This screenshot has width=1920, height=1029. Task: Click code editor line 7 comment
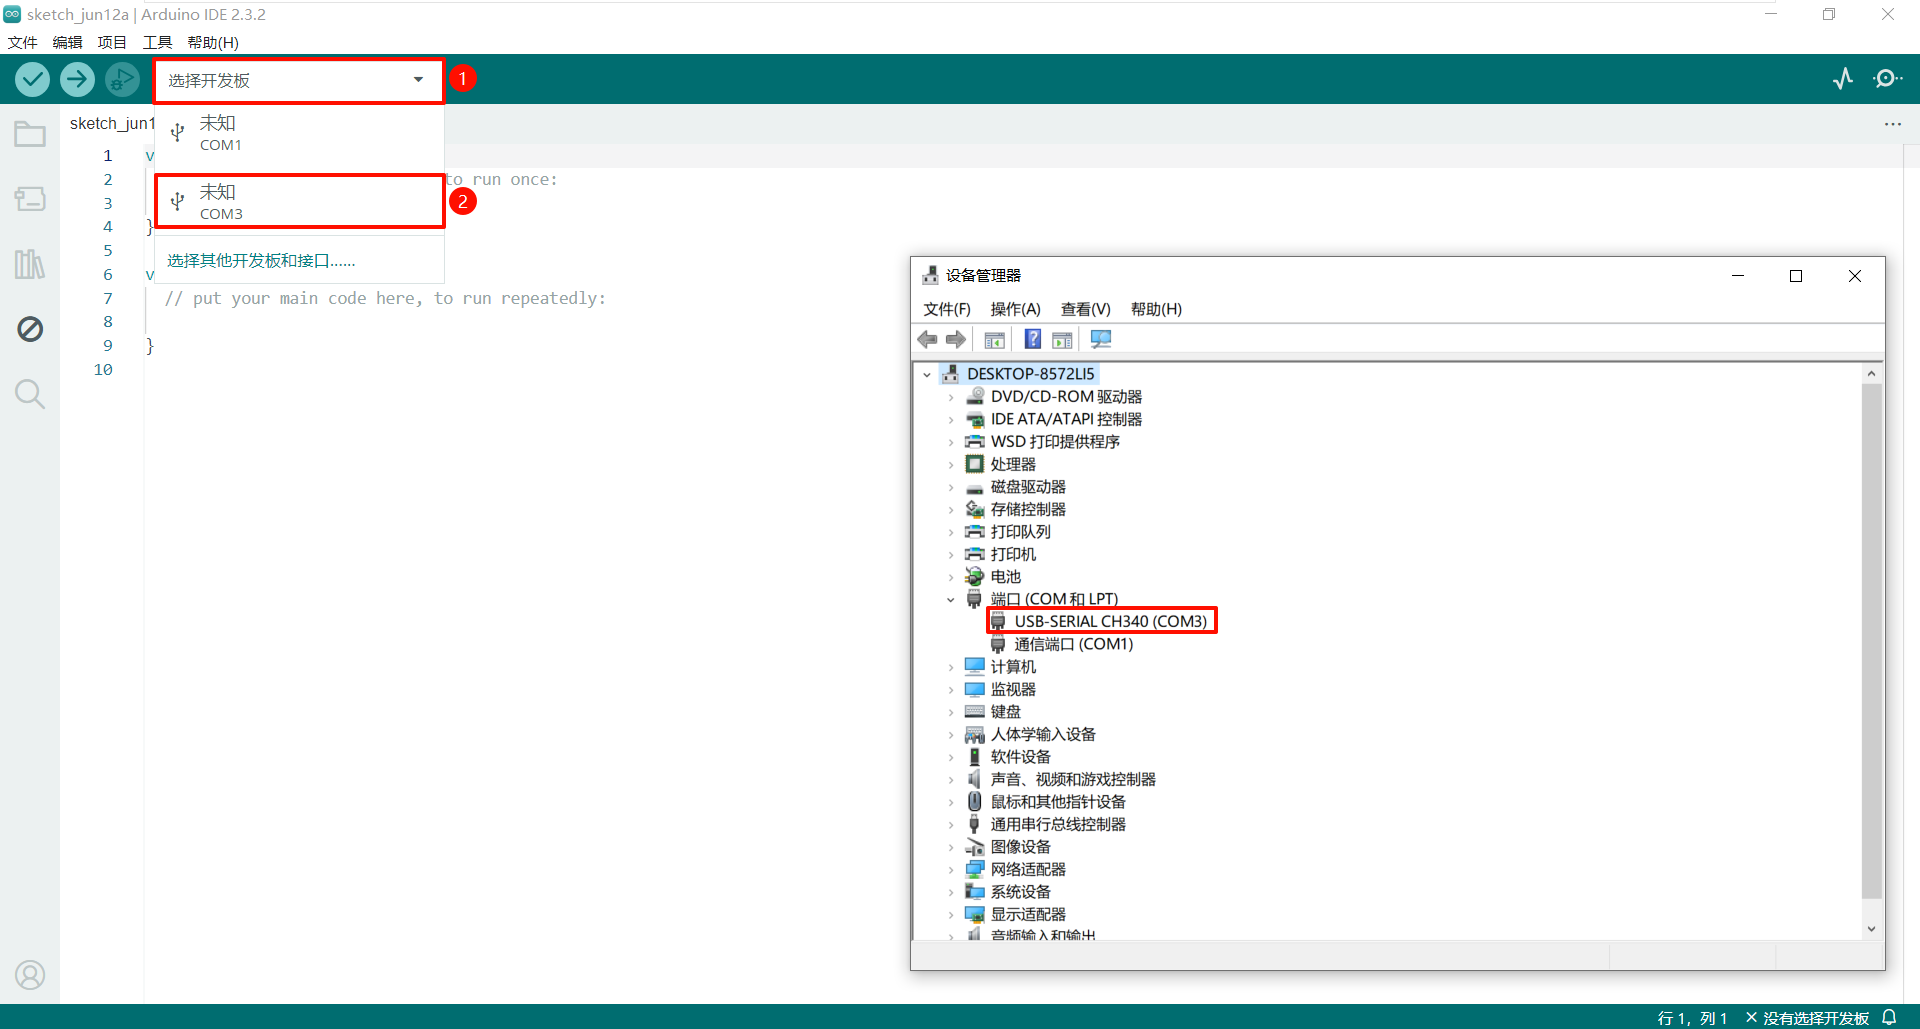[385, 298]
